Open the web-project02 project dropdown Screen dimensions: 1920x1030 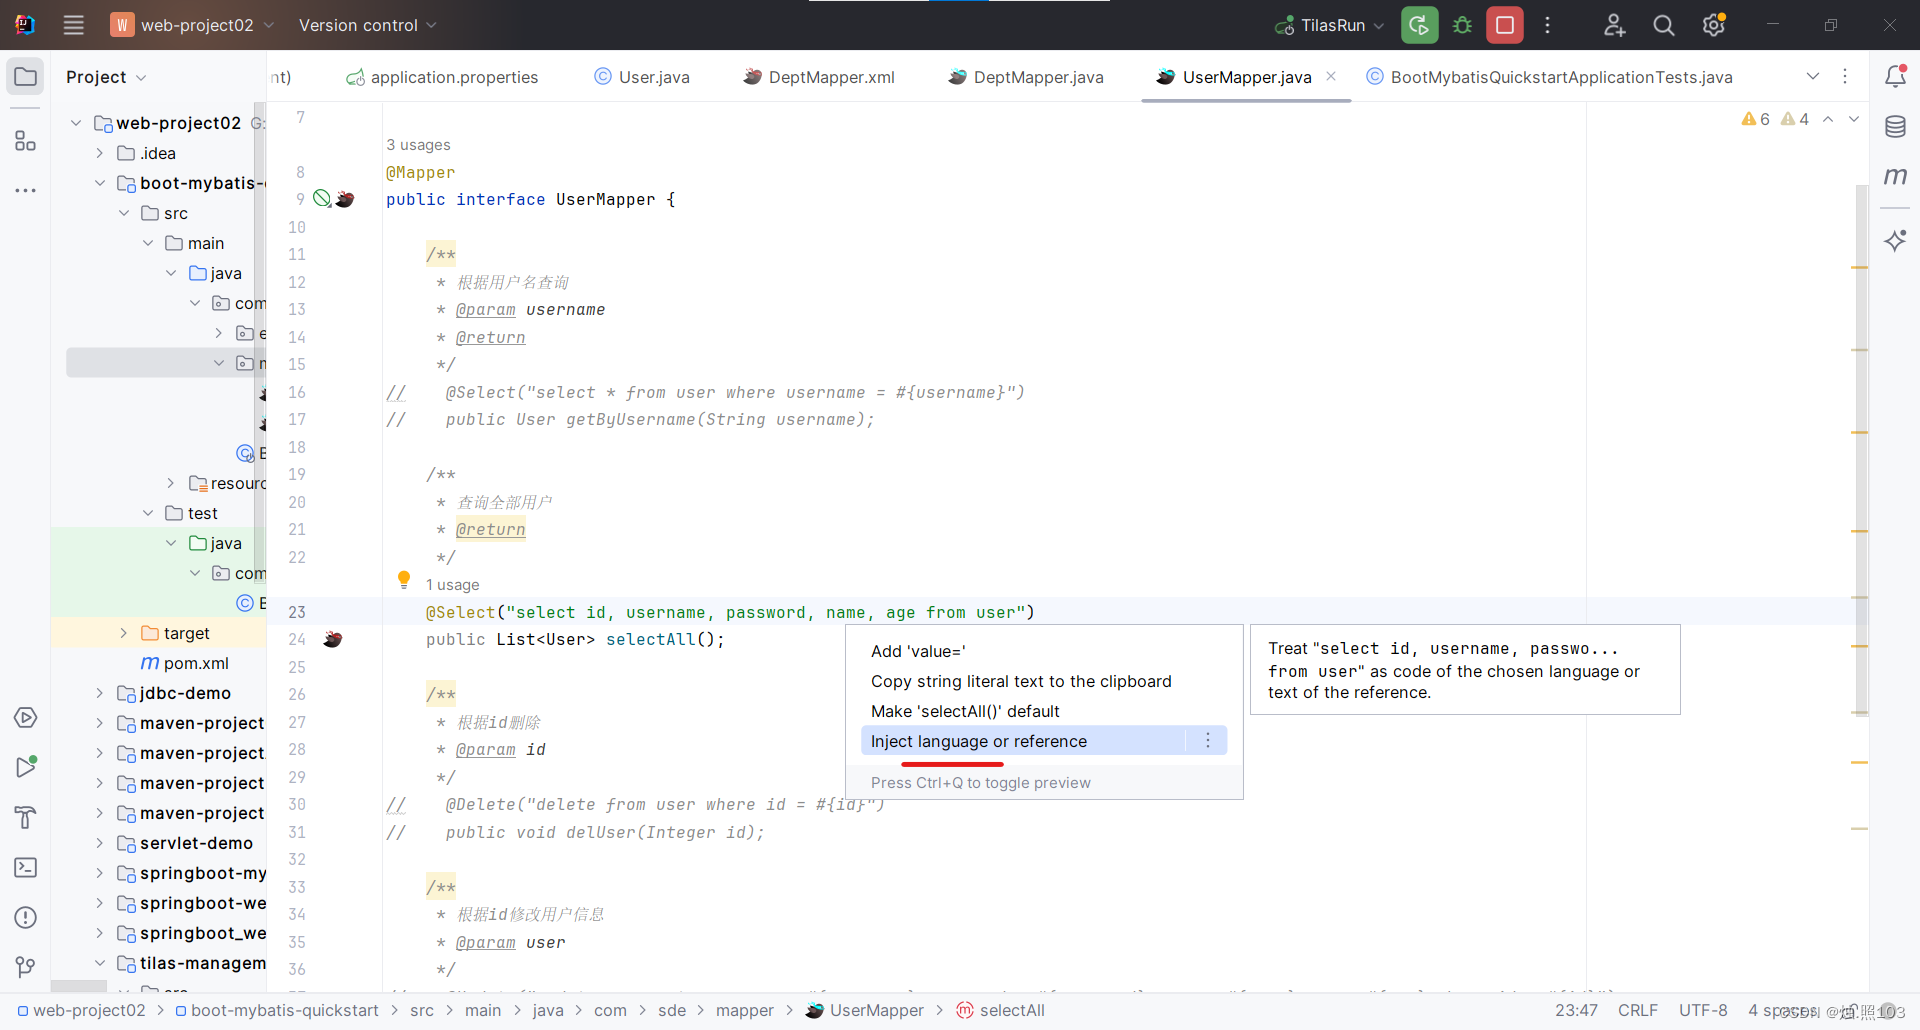pos(192,25)
